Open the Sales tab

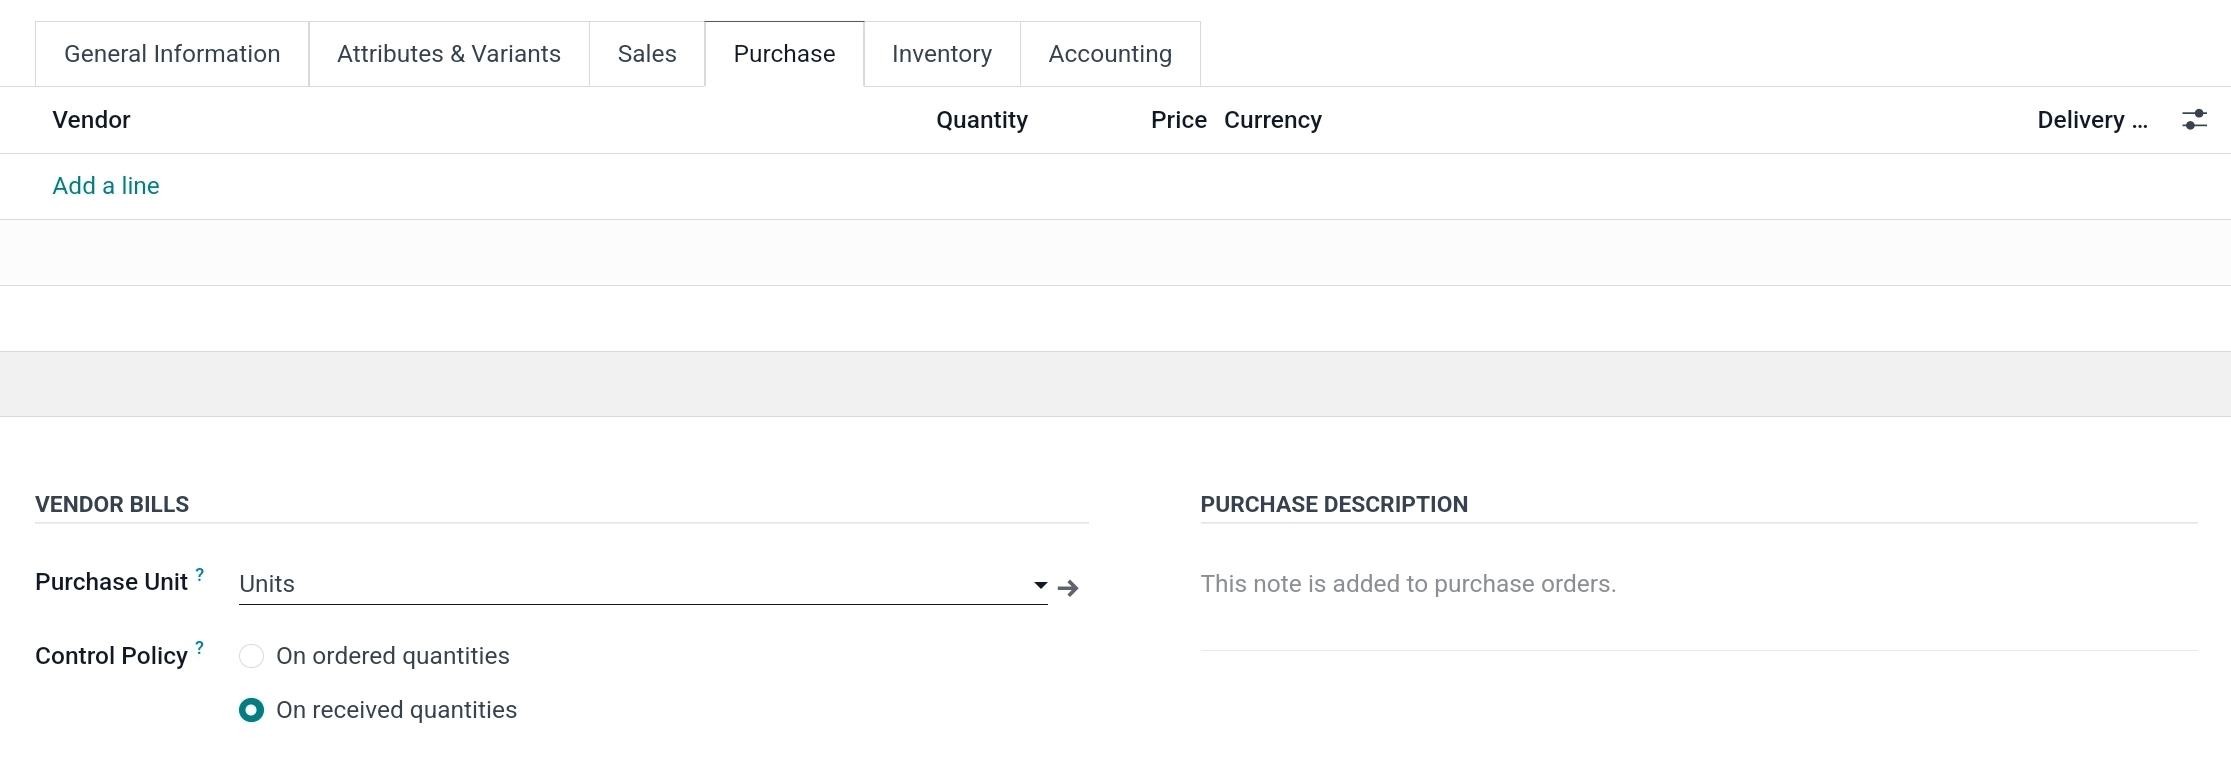tap(647, 54)
